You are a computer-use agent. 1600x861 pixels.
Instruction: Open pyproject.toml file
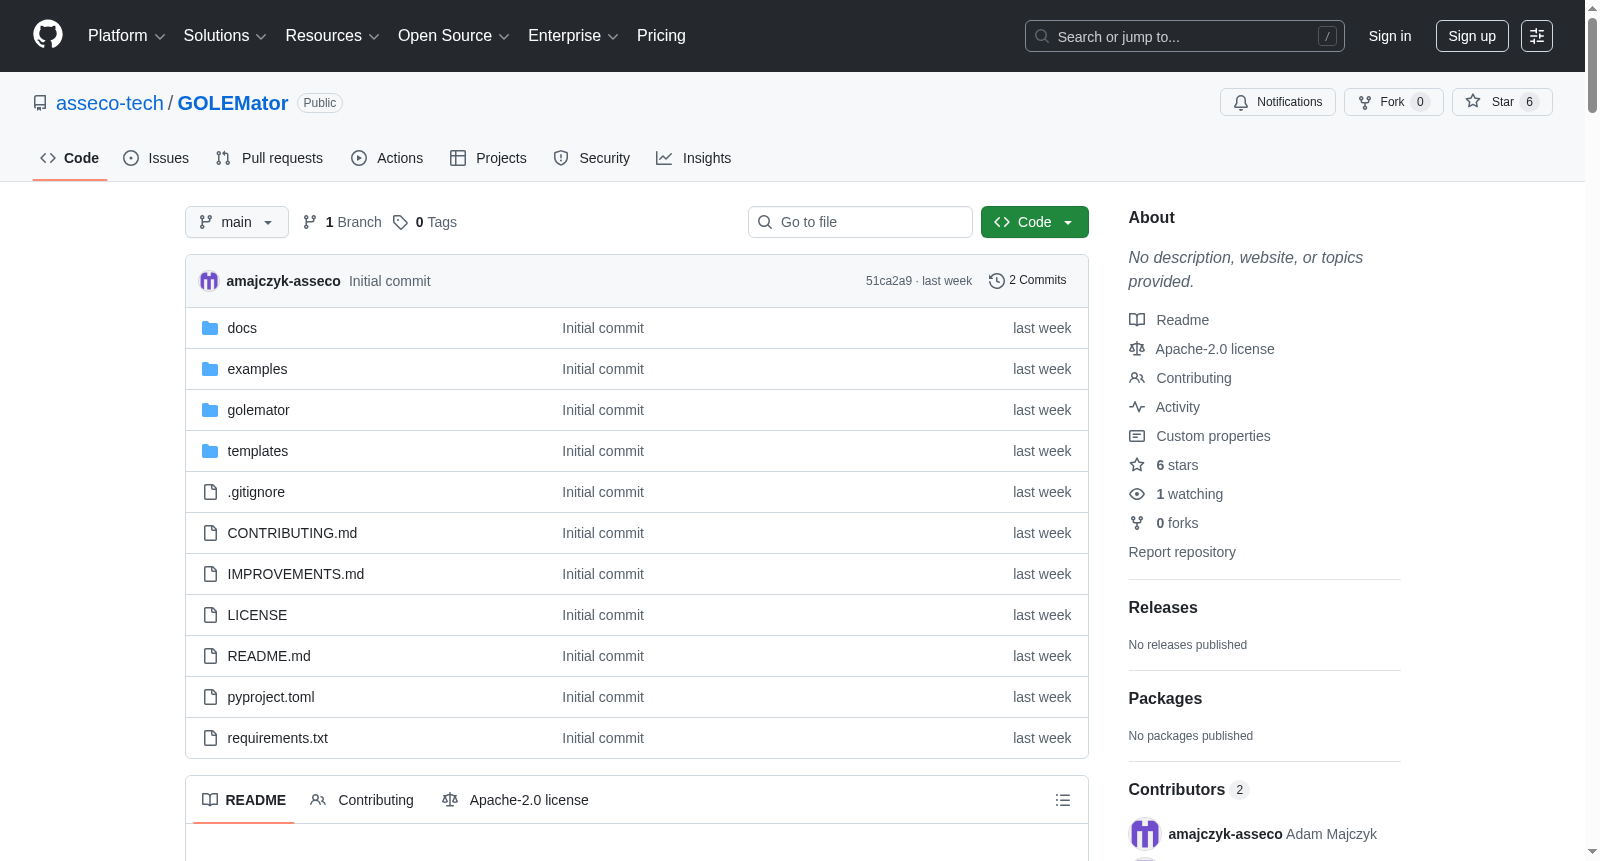(271, 697)
